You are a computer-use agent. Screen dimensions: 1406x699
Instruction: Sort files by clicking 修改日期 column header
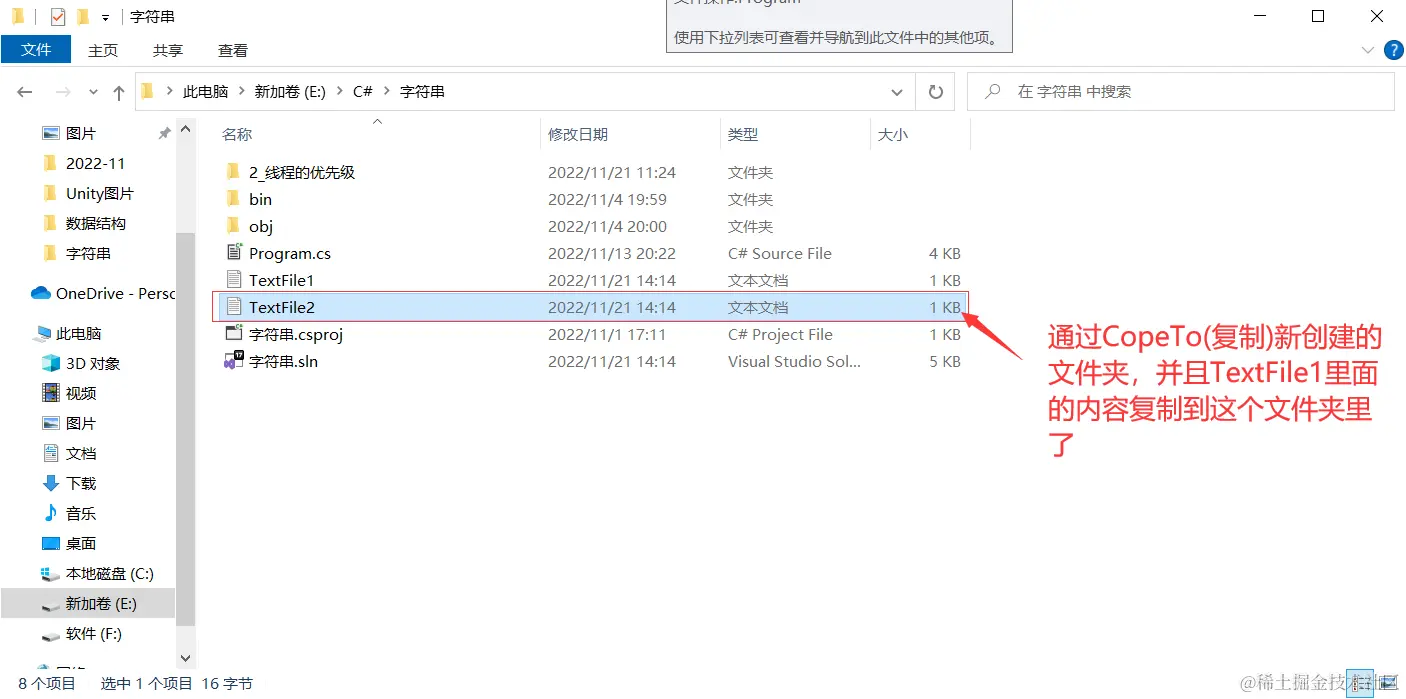tap(580, 133)
